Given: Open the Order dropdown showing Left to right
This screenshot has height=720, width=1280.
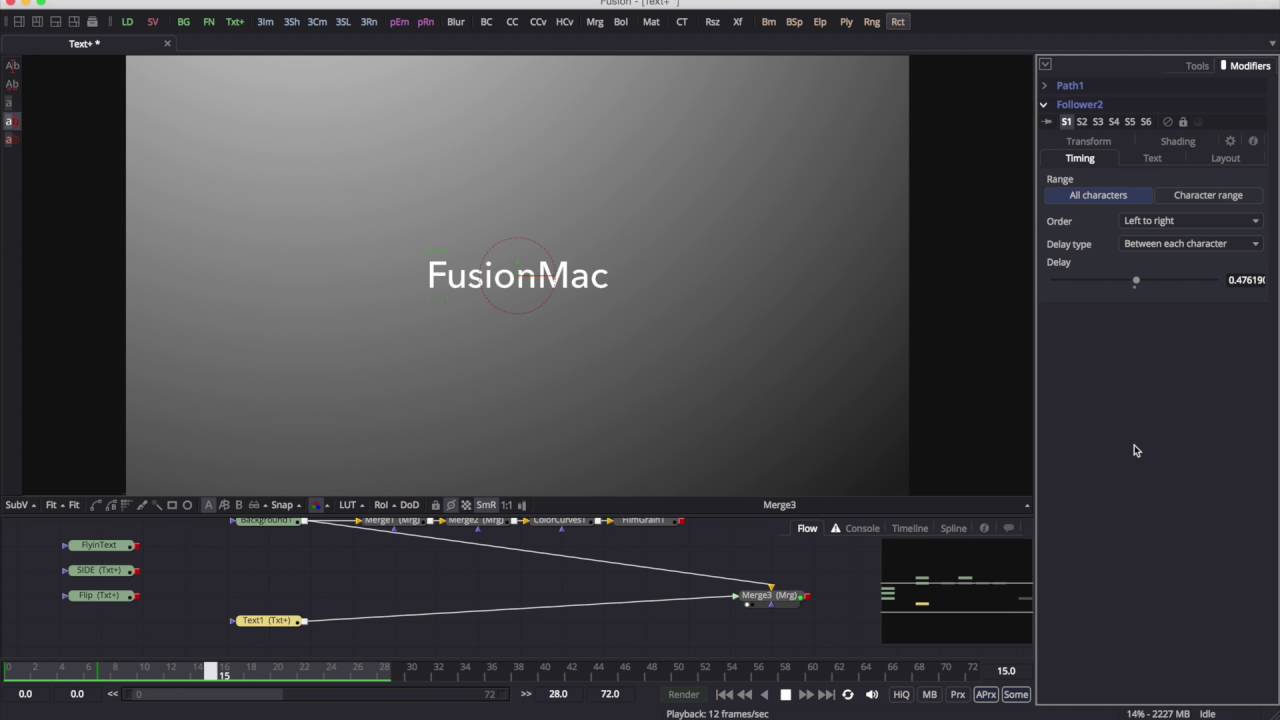Looking at the screenshot, I should click(1191, 221).
